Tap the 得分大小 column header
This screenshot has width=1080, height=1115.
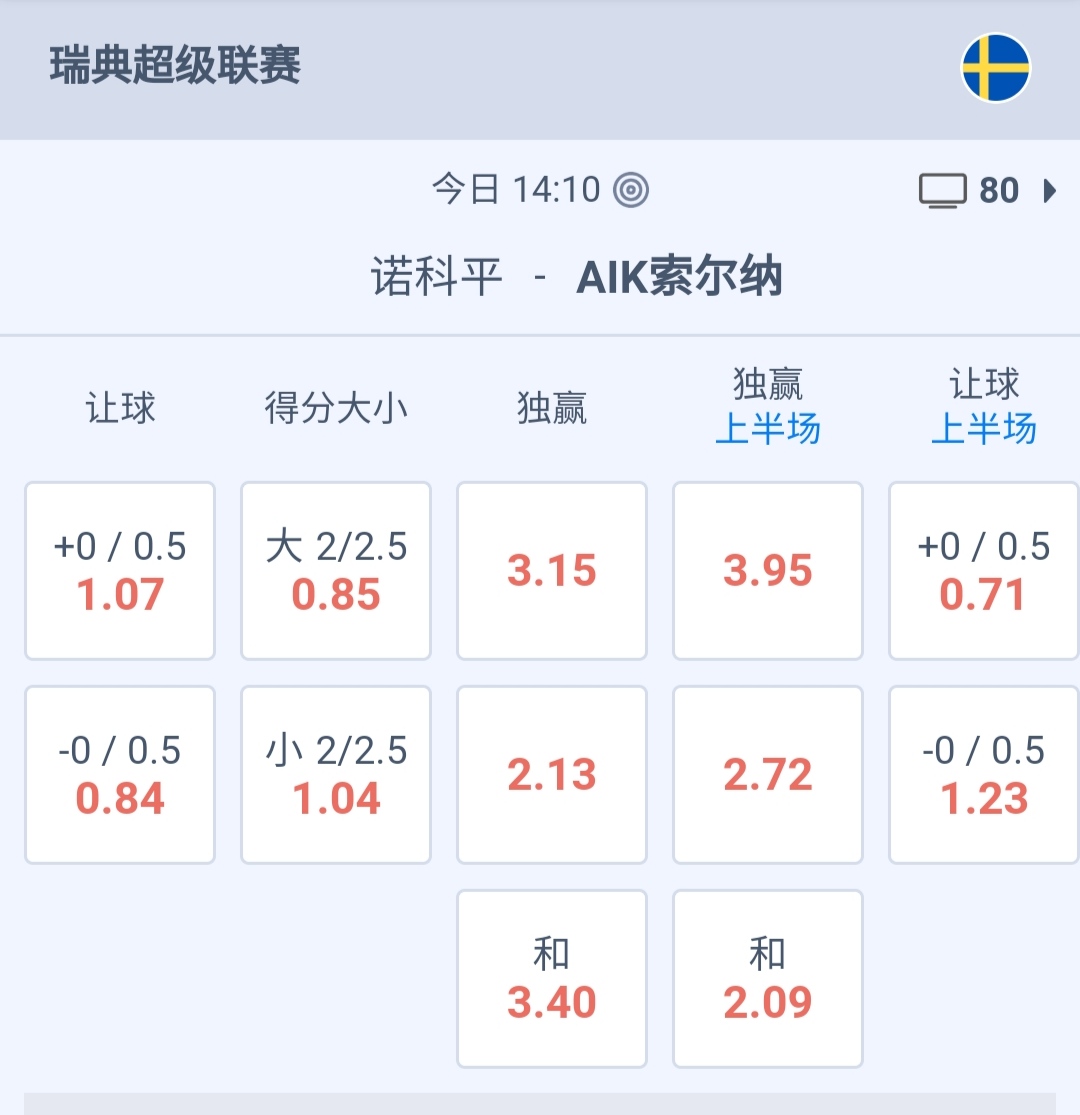tap(336, 408)
